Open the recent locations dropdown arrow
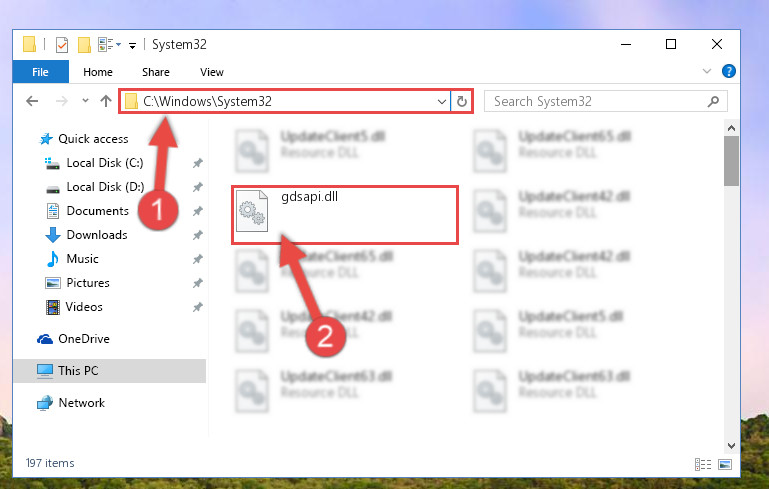This screenshot has height=489, width=769. pos(85,101)
